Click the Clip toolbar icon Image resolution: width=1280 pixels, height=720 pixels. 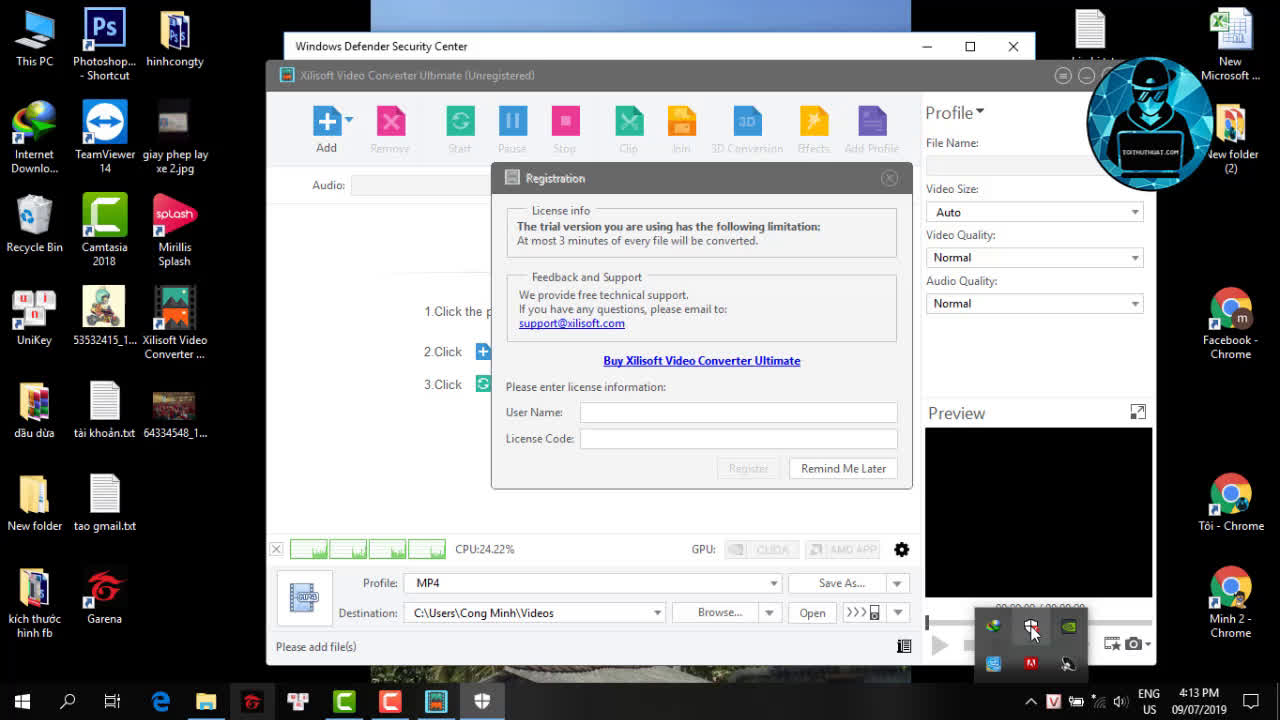tap(629, 121)
